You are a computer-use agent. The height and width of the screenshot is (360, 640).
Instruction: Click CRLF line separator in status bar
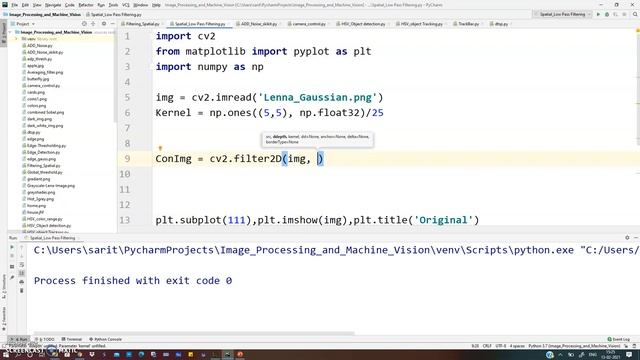pyautogui.click(x=487, y=346)
